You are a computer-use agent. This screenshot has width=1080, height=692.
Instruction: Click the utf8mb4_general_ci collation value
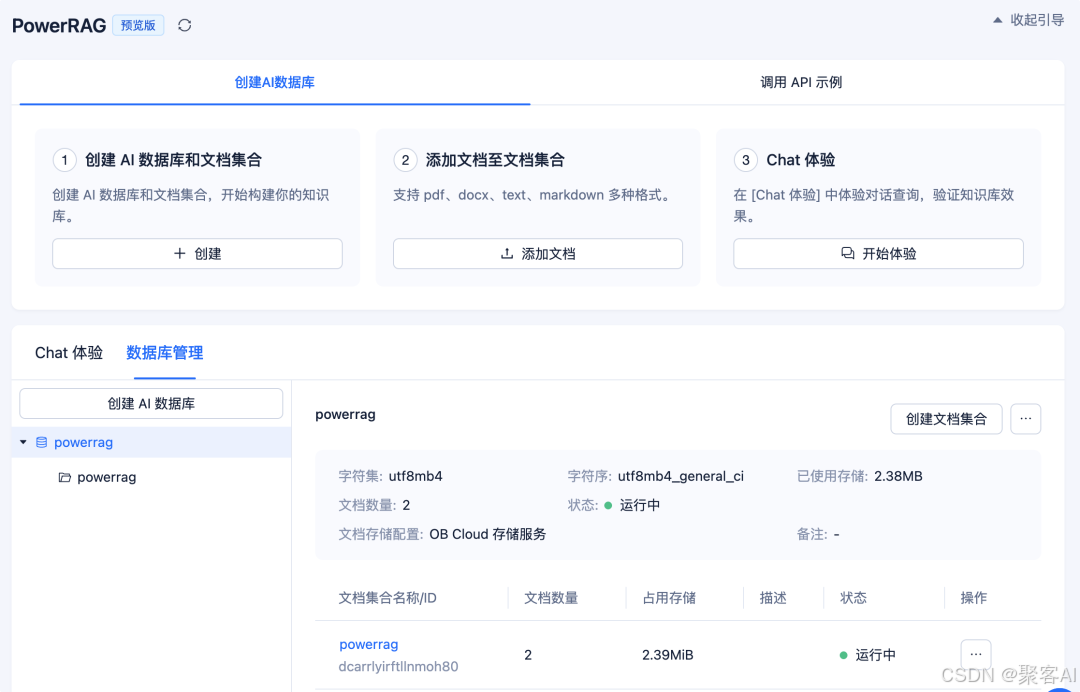point(681,476)
